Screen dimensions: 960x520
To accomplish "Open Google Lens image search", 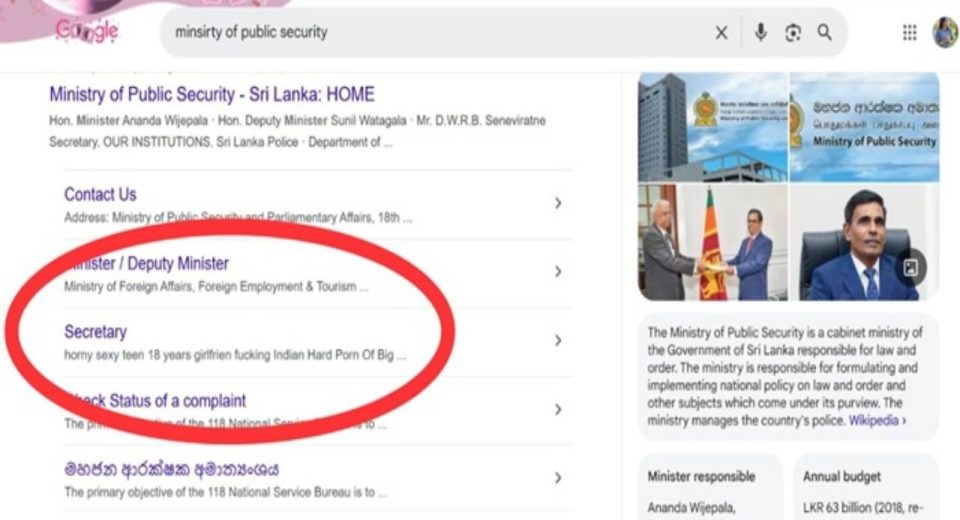I will click(x=793, y=32).
